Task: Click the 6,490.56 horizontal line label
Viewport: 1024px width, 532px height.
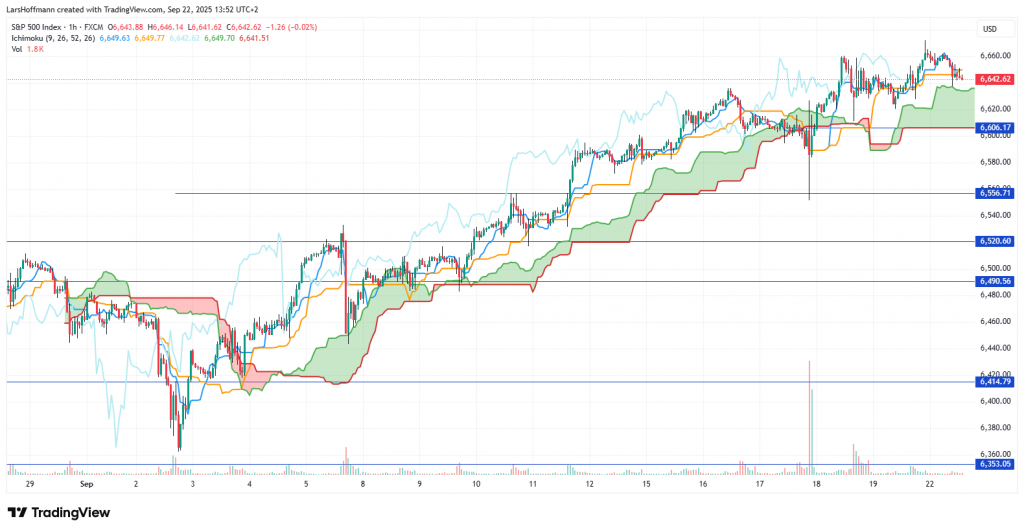Action: 996,281
